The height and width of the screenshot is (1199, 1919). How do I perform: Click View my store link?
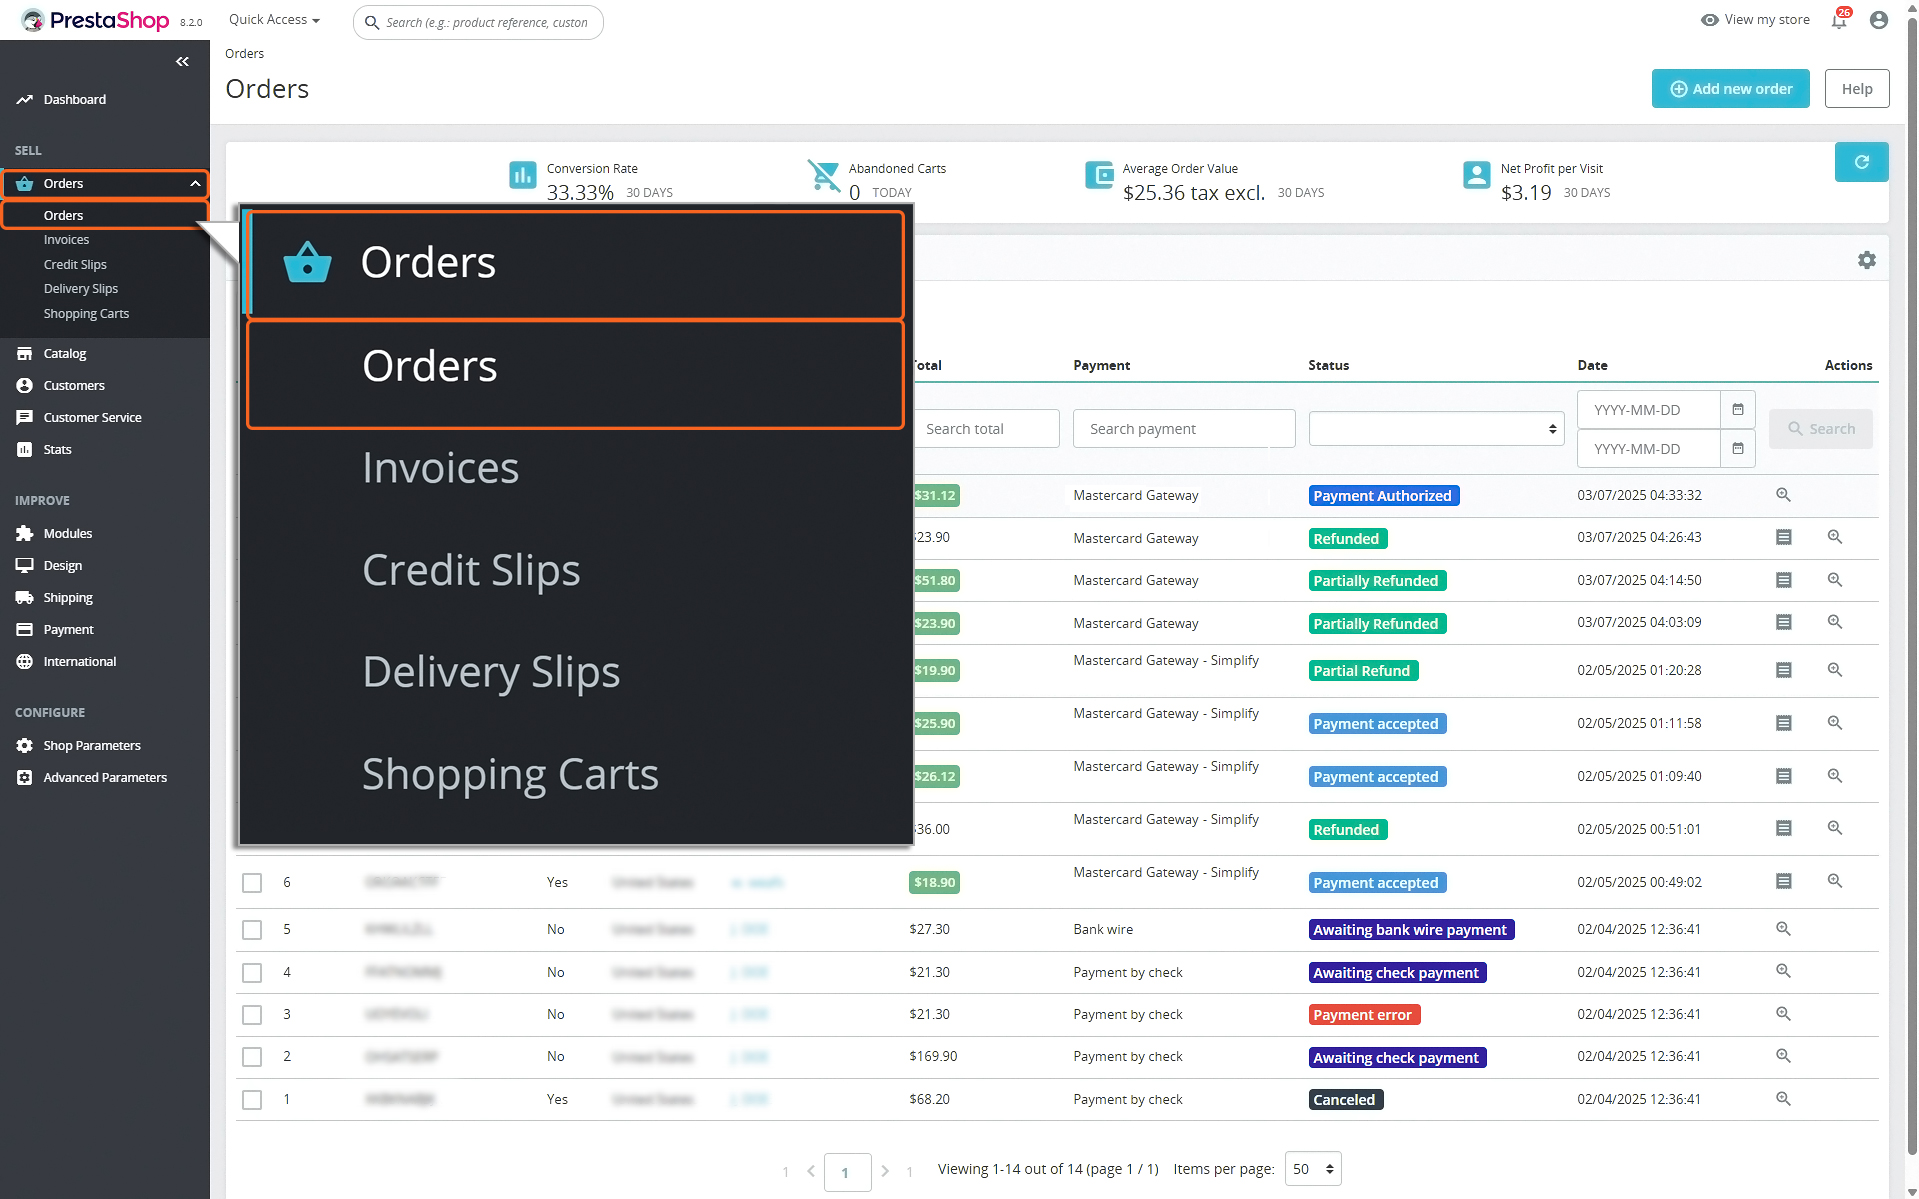(1755, 20)
